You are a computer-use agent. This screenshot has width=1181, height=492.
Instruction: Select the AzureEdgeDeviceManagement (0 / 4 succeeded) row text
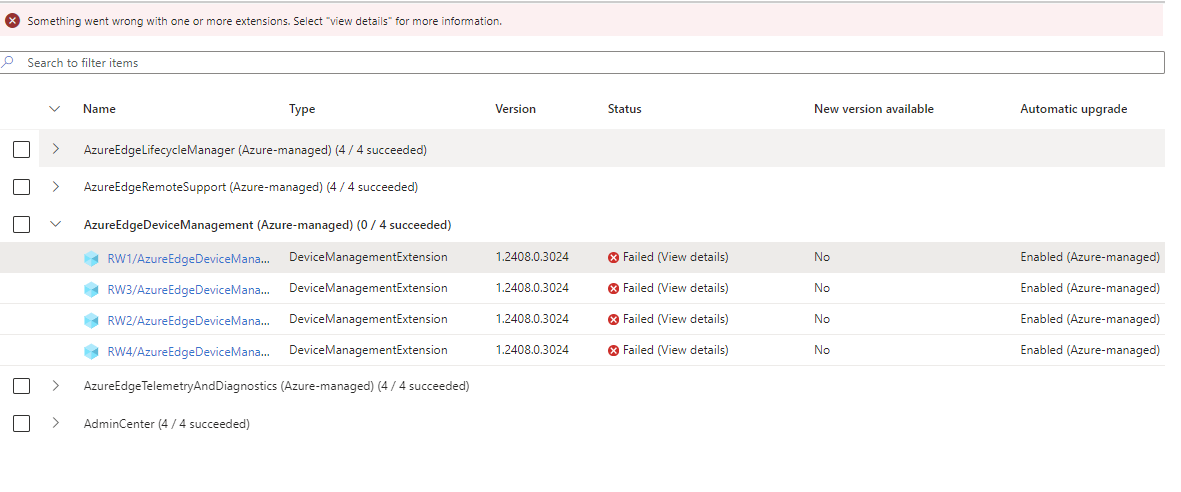coord(267,225)
